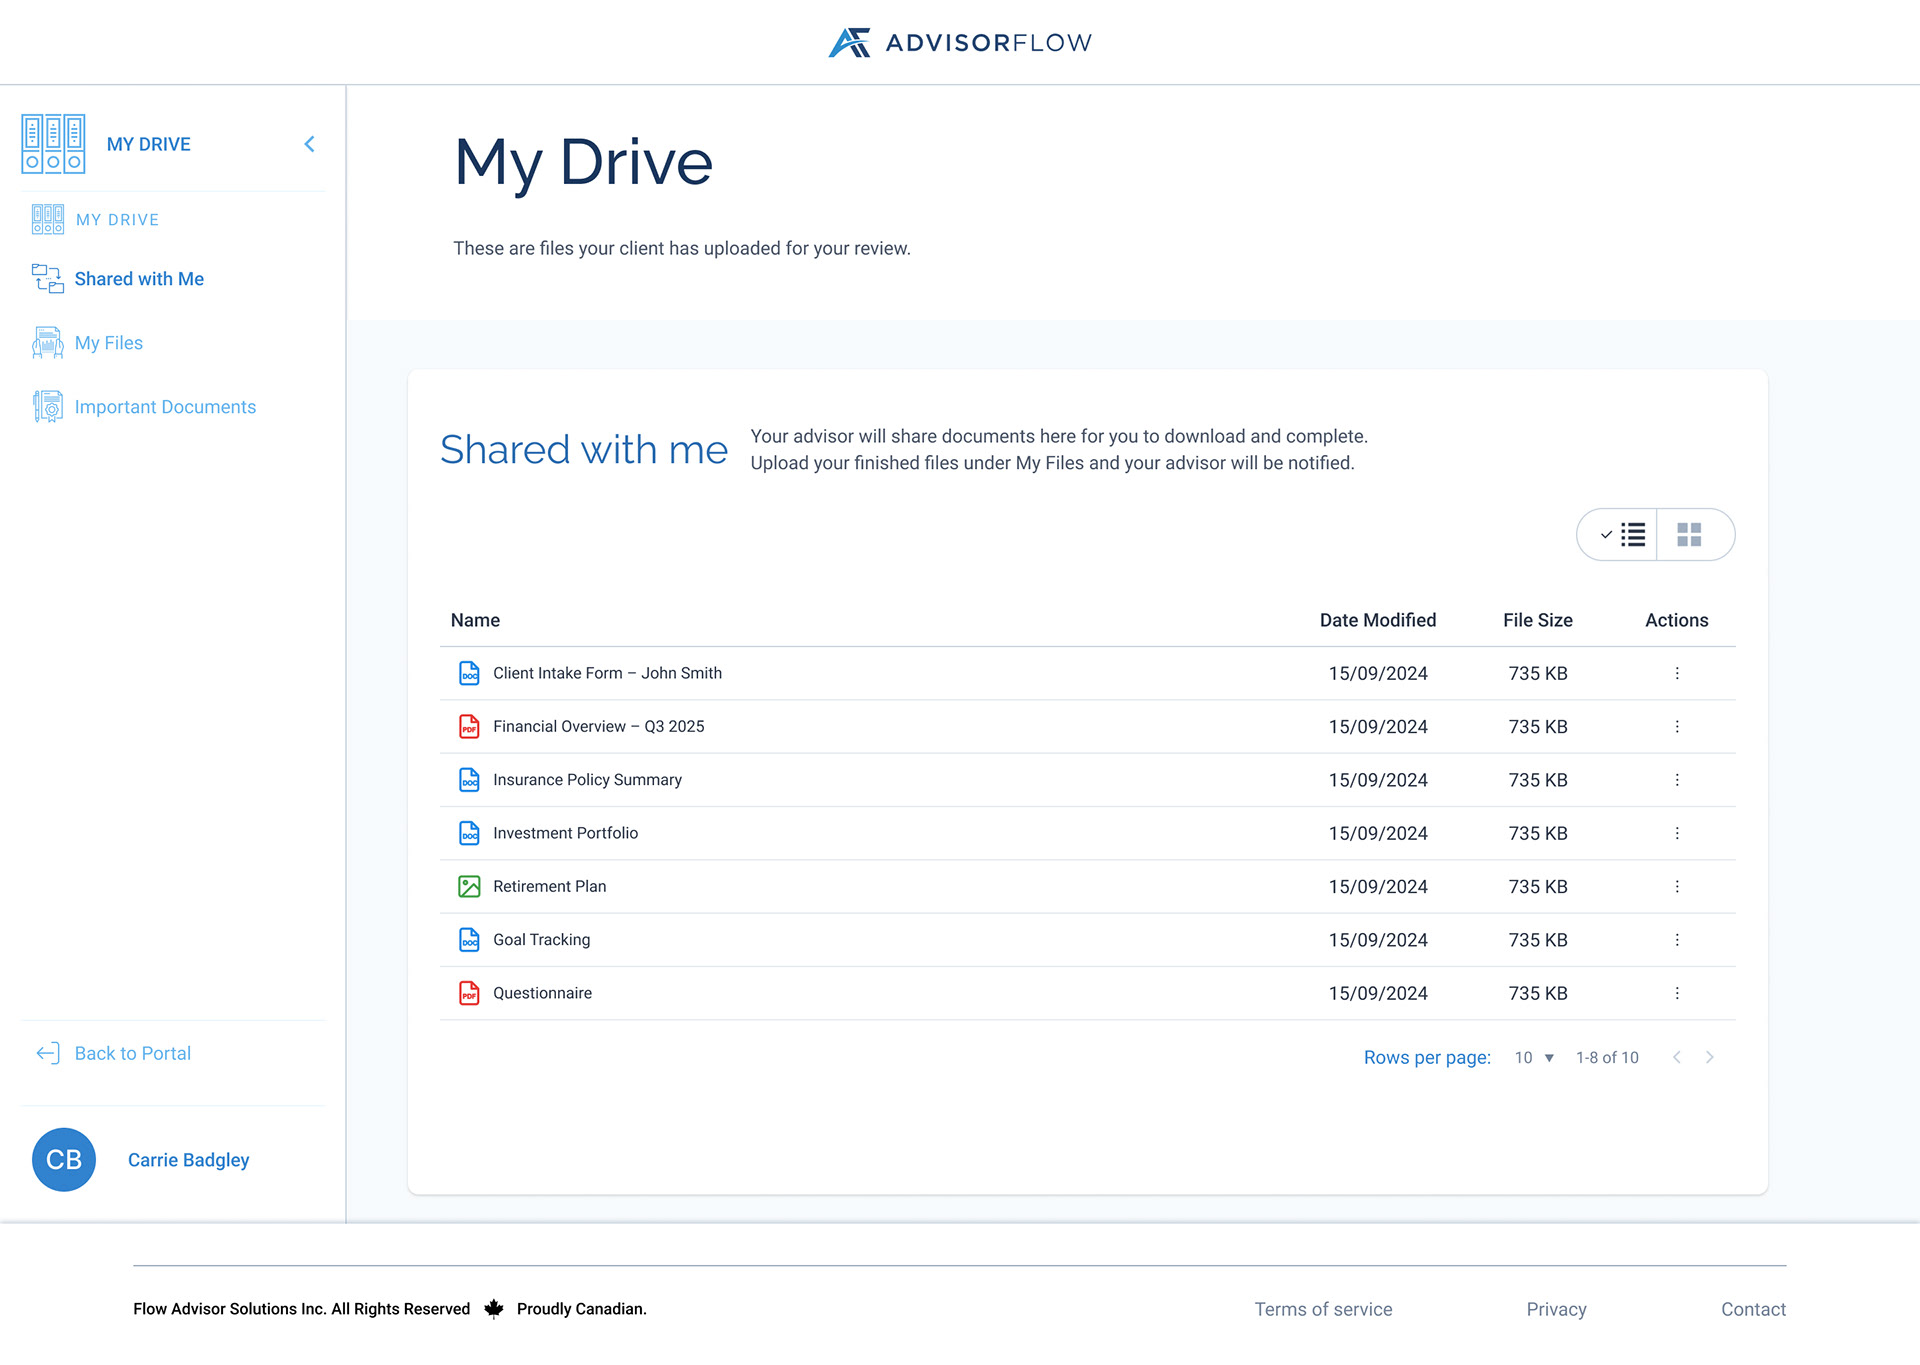Open My Files in sidebar
Screen dimensions: 1920x1365
click(108, 343)
